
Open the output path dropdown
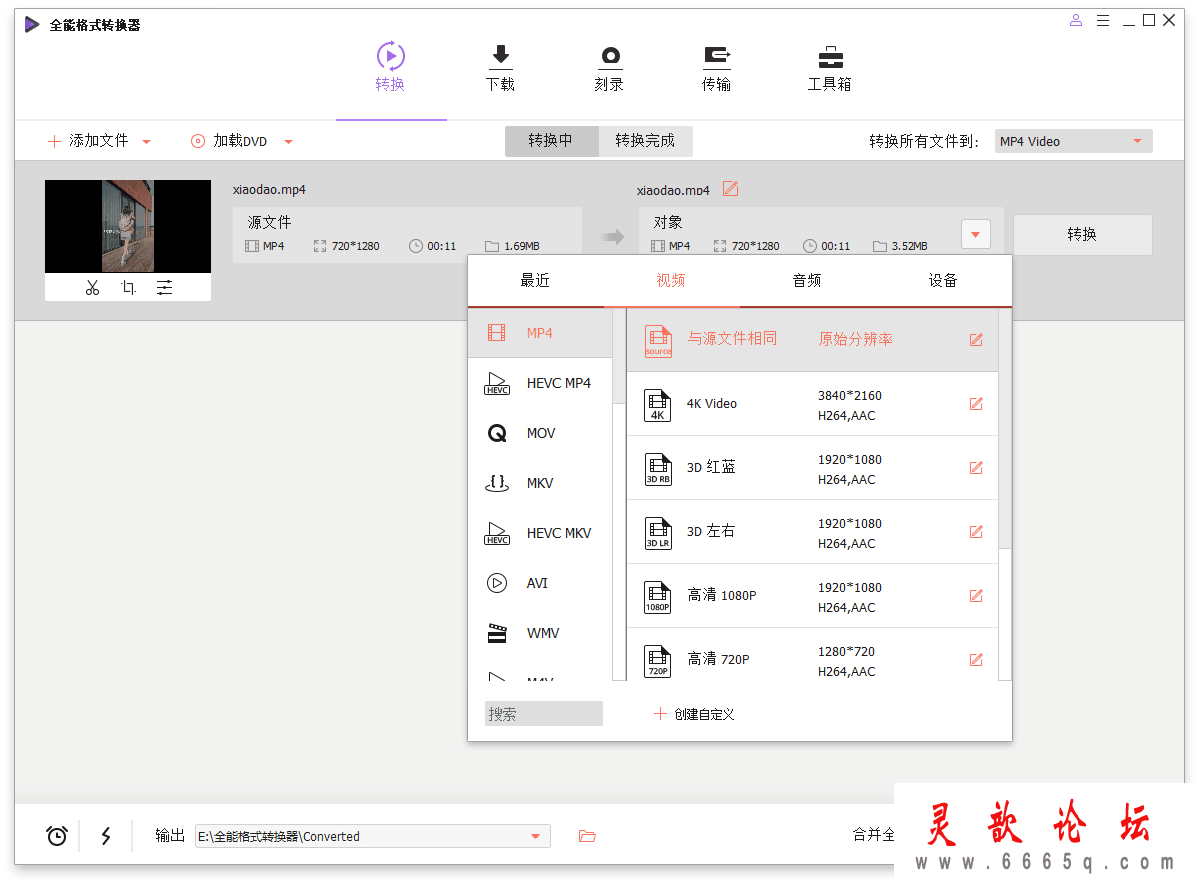coord(535,836)
